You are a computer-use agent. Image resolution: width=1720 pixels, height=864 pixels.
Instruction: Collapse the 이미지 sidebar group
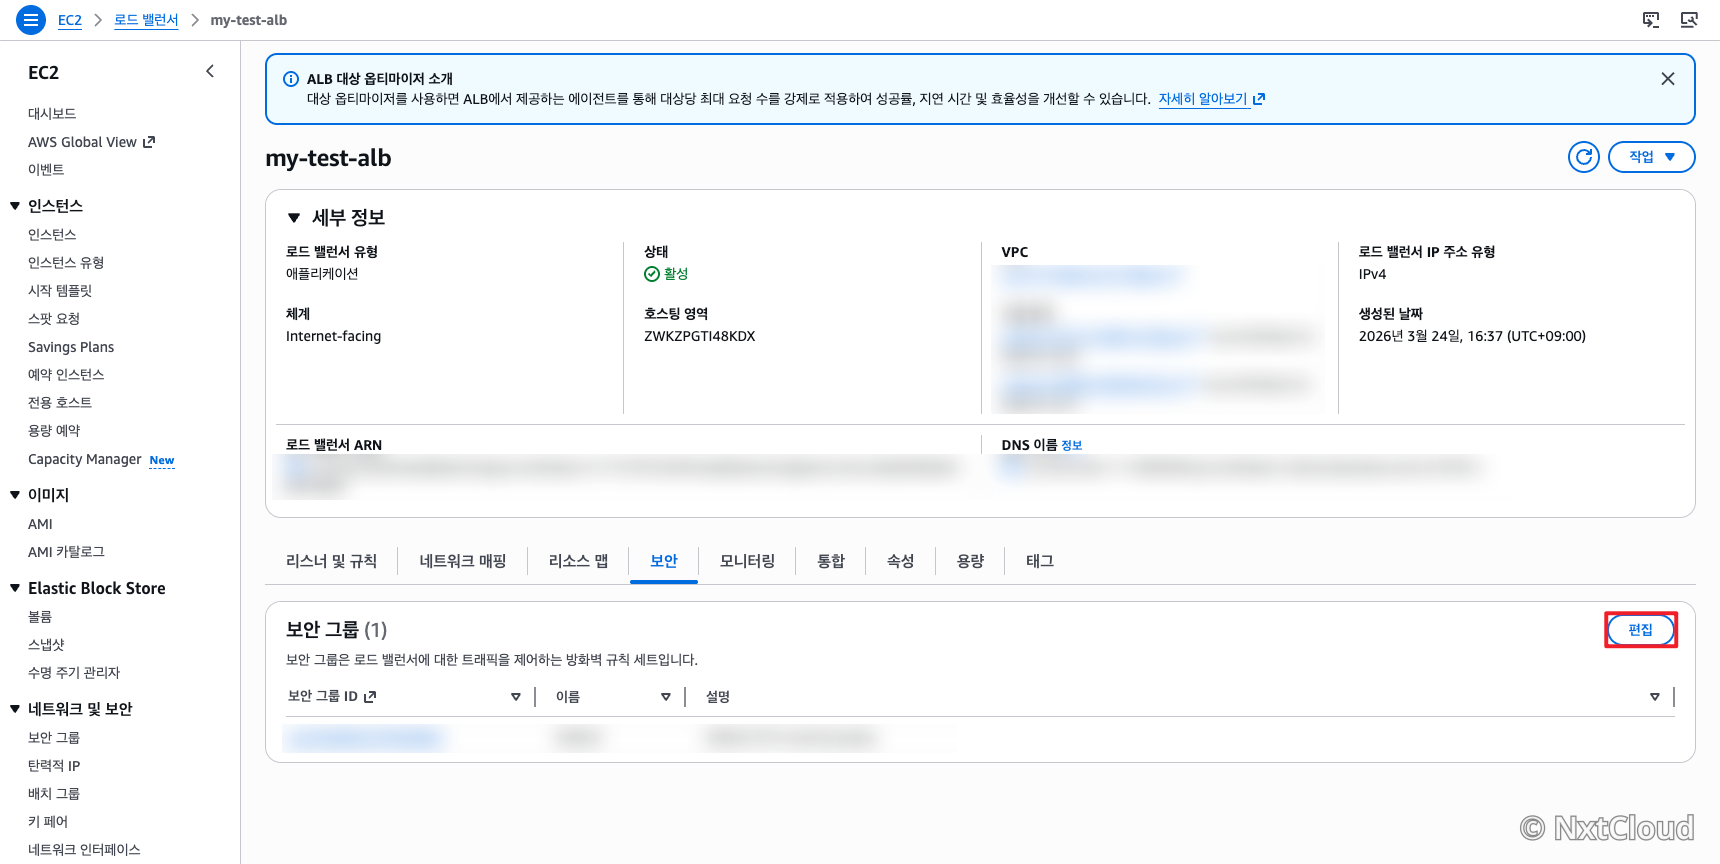pos(15,495)
